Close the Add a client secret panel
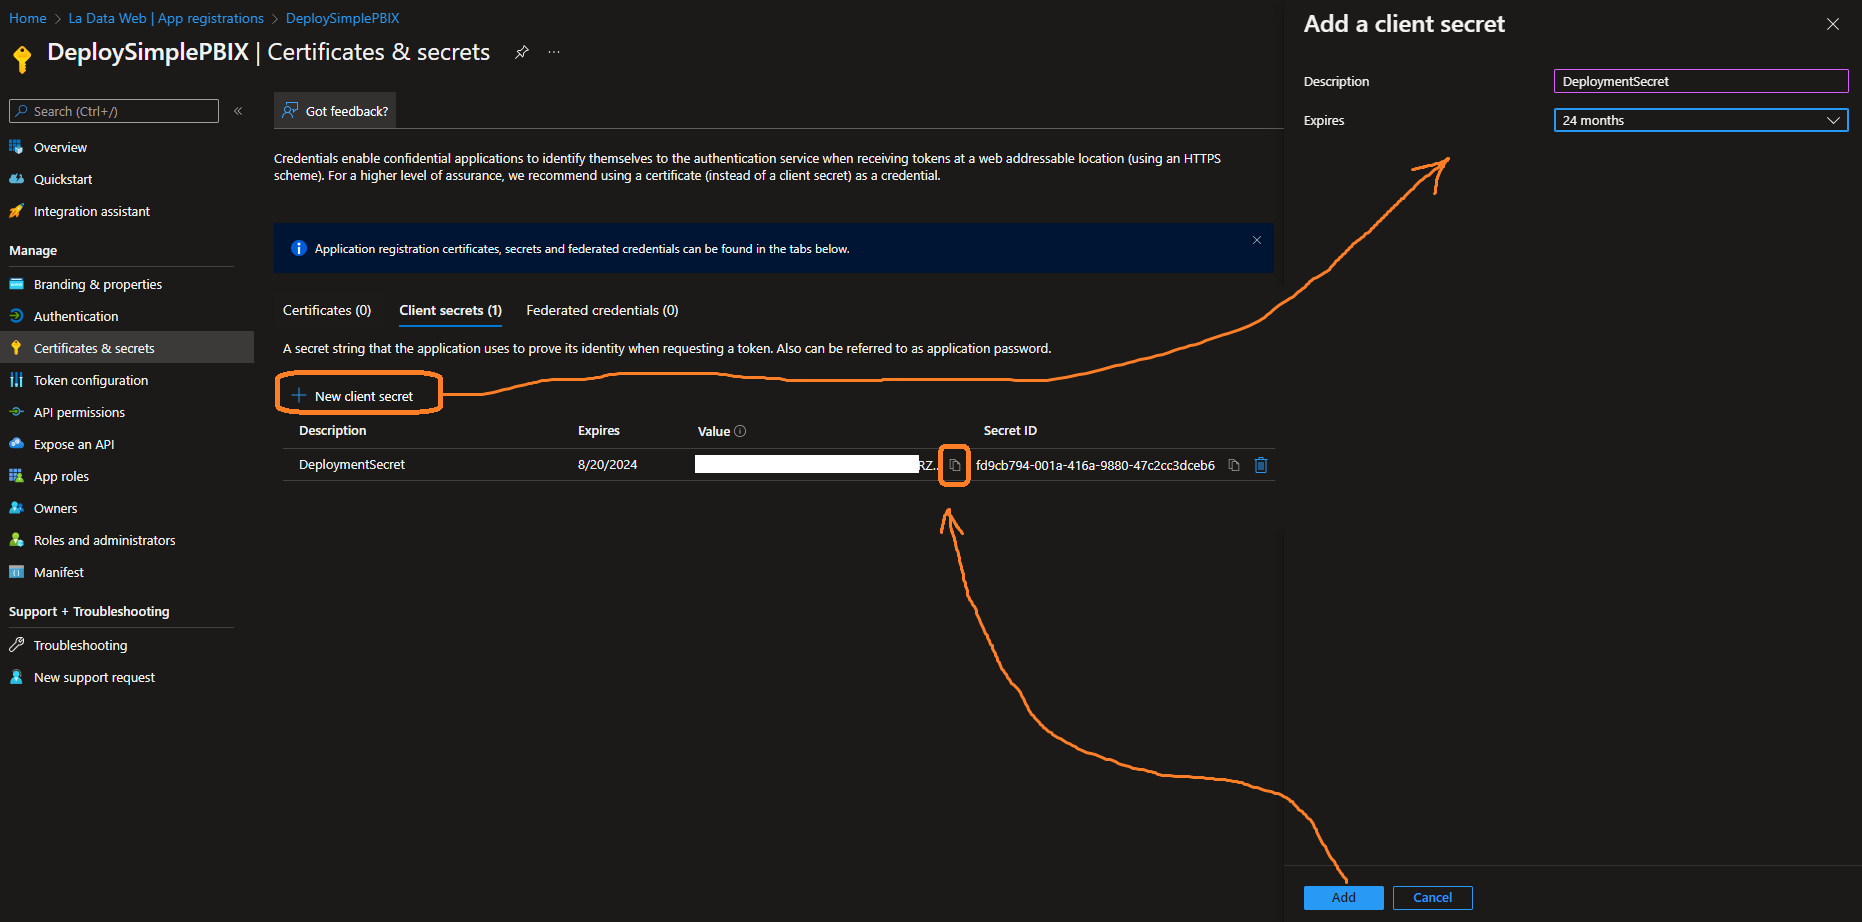 (1832, 24)
